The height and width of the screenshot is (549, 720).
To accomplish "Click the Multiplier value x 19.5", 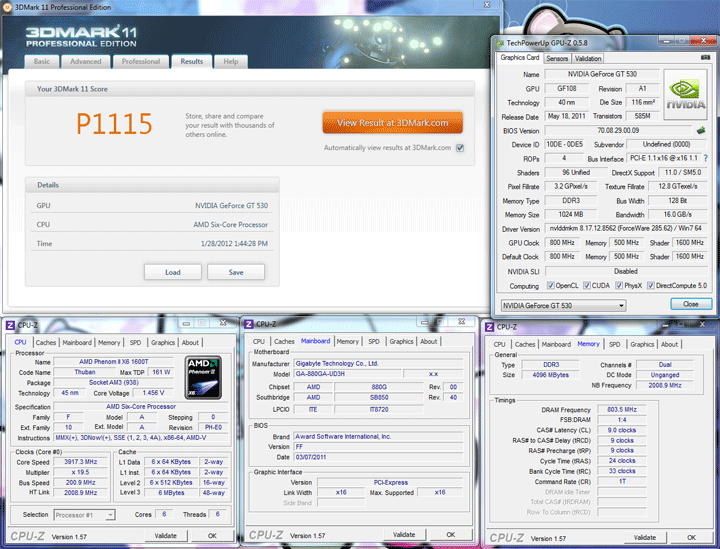I will 81,472.
